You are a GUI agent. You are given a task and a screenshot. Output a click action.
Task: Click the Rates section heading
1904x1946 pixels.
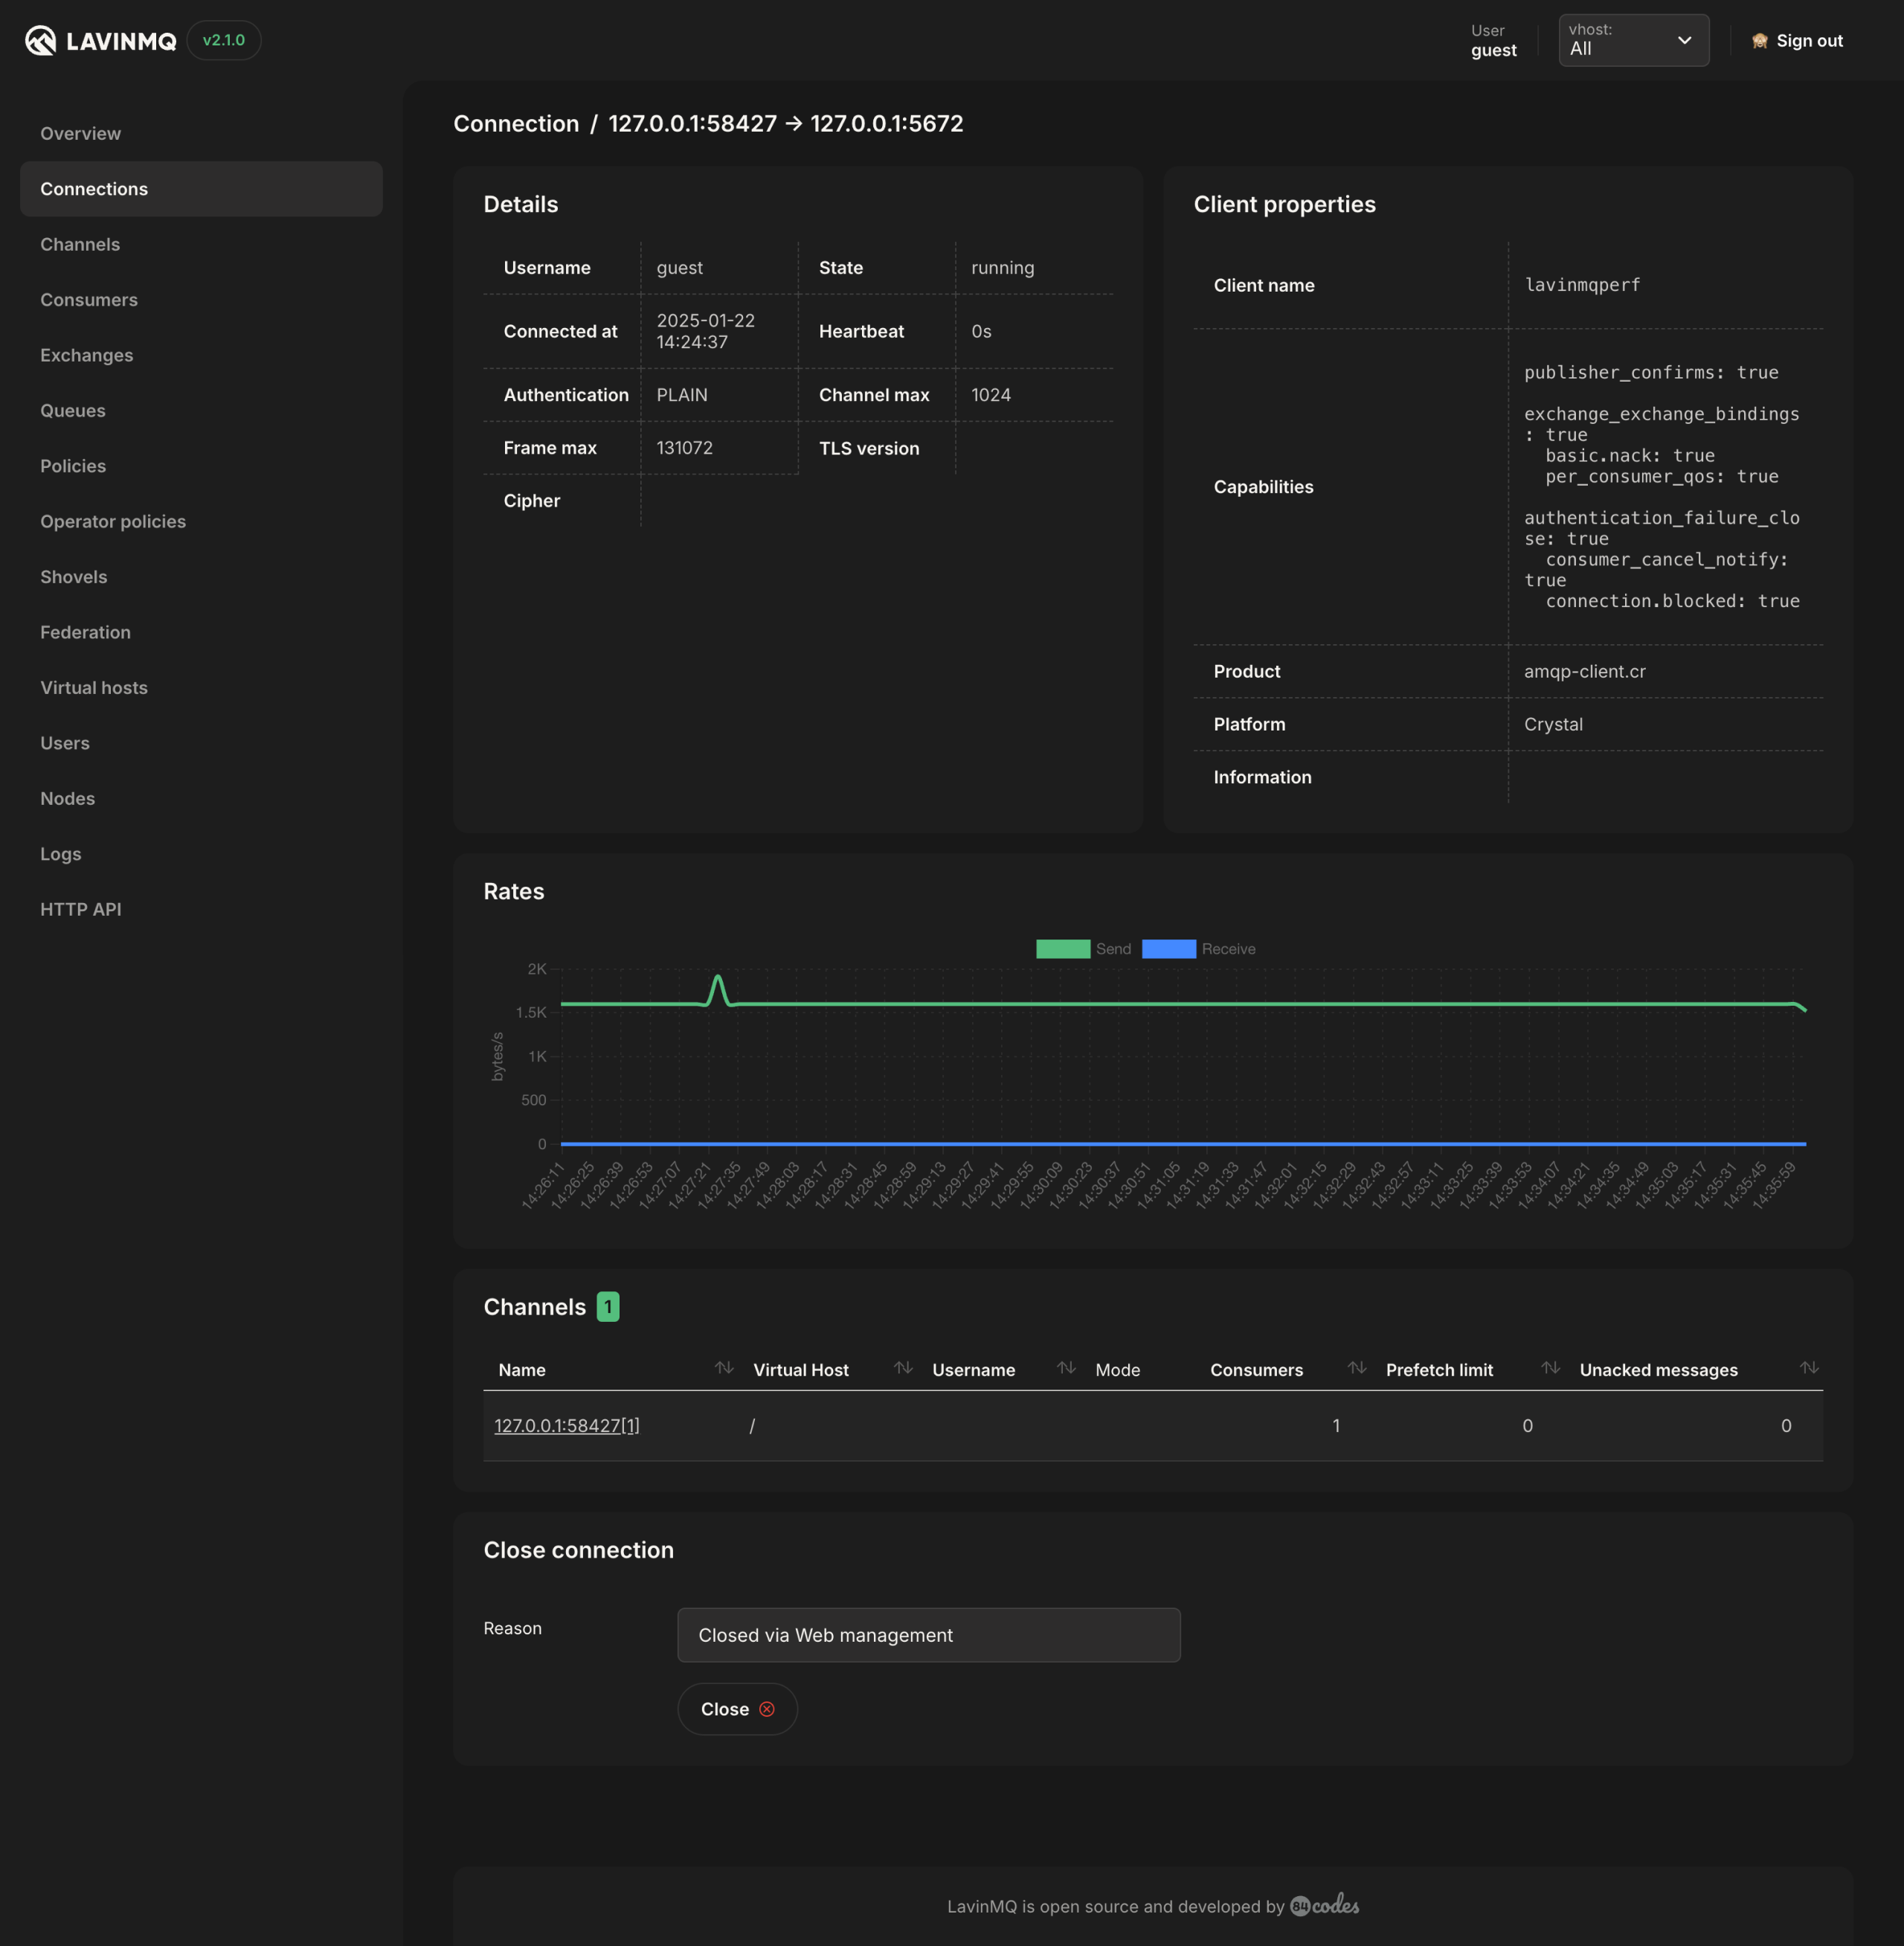514,892
